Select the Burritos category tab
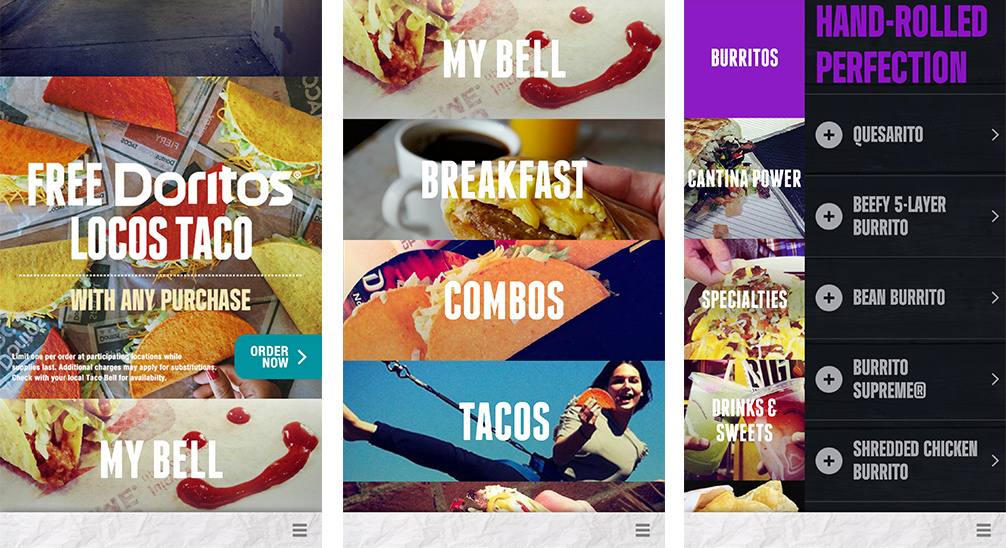 pyautogui.click(x=744, y=58)
